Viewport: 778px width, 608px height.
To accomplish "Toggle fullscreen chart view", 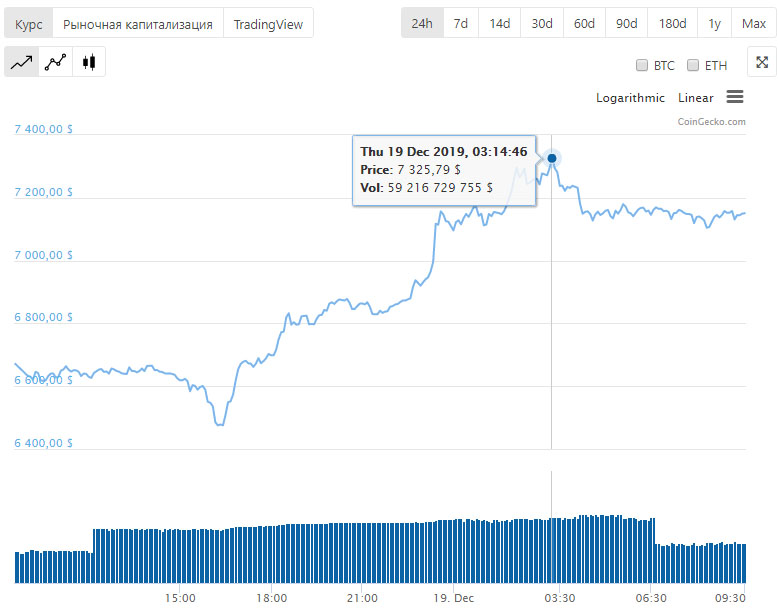I will coord(762,62).
